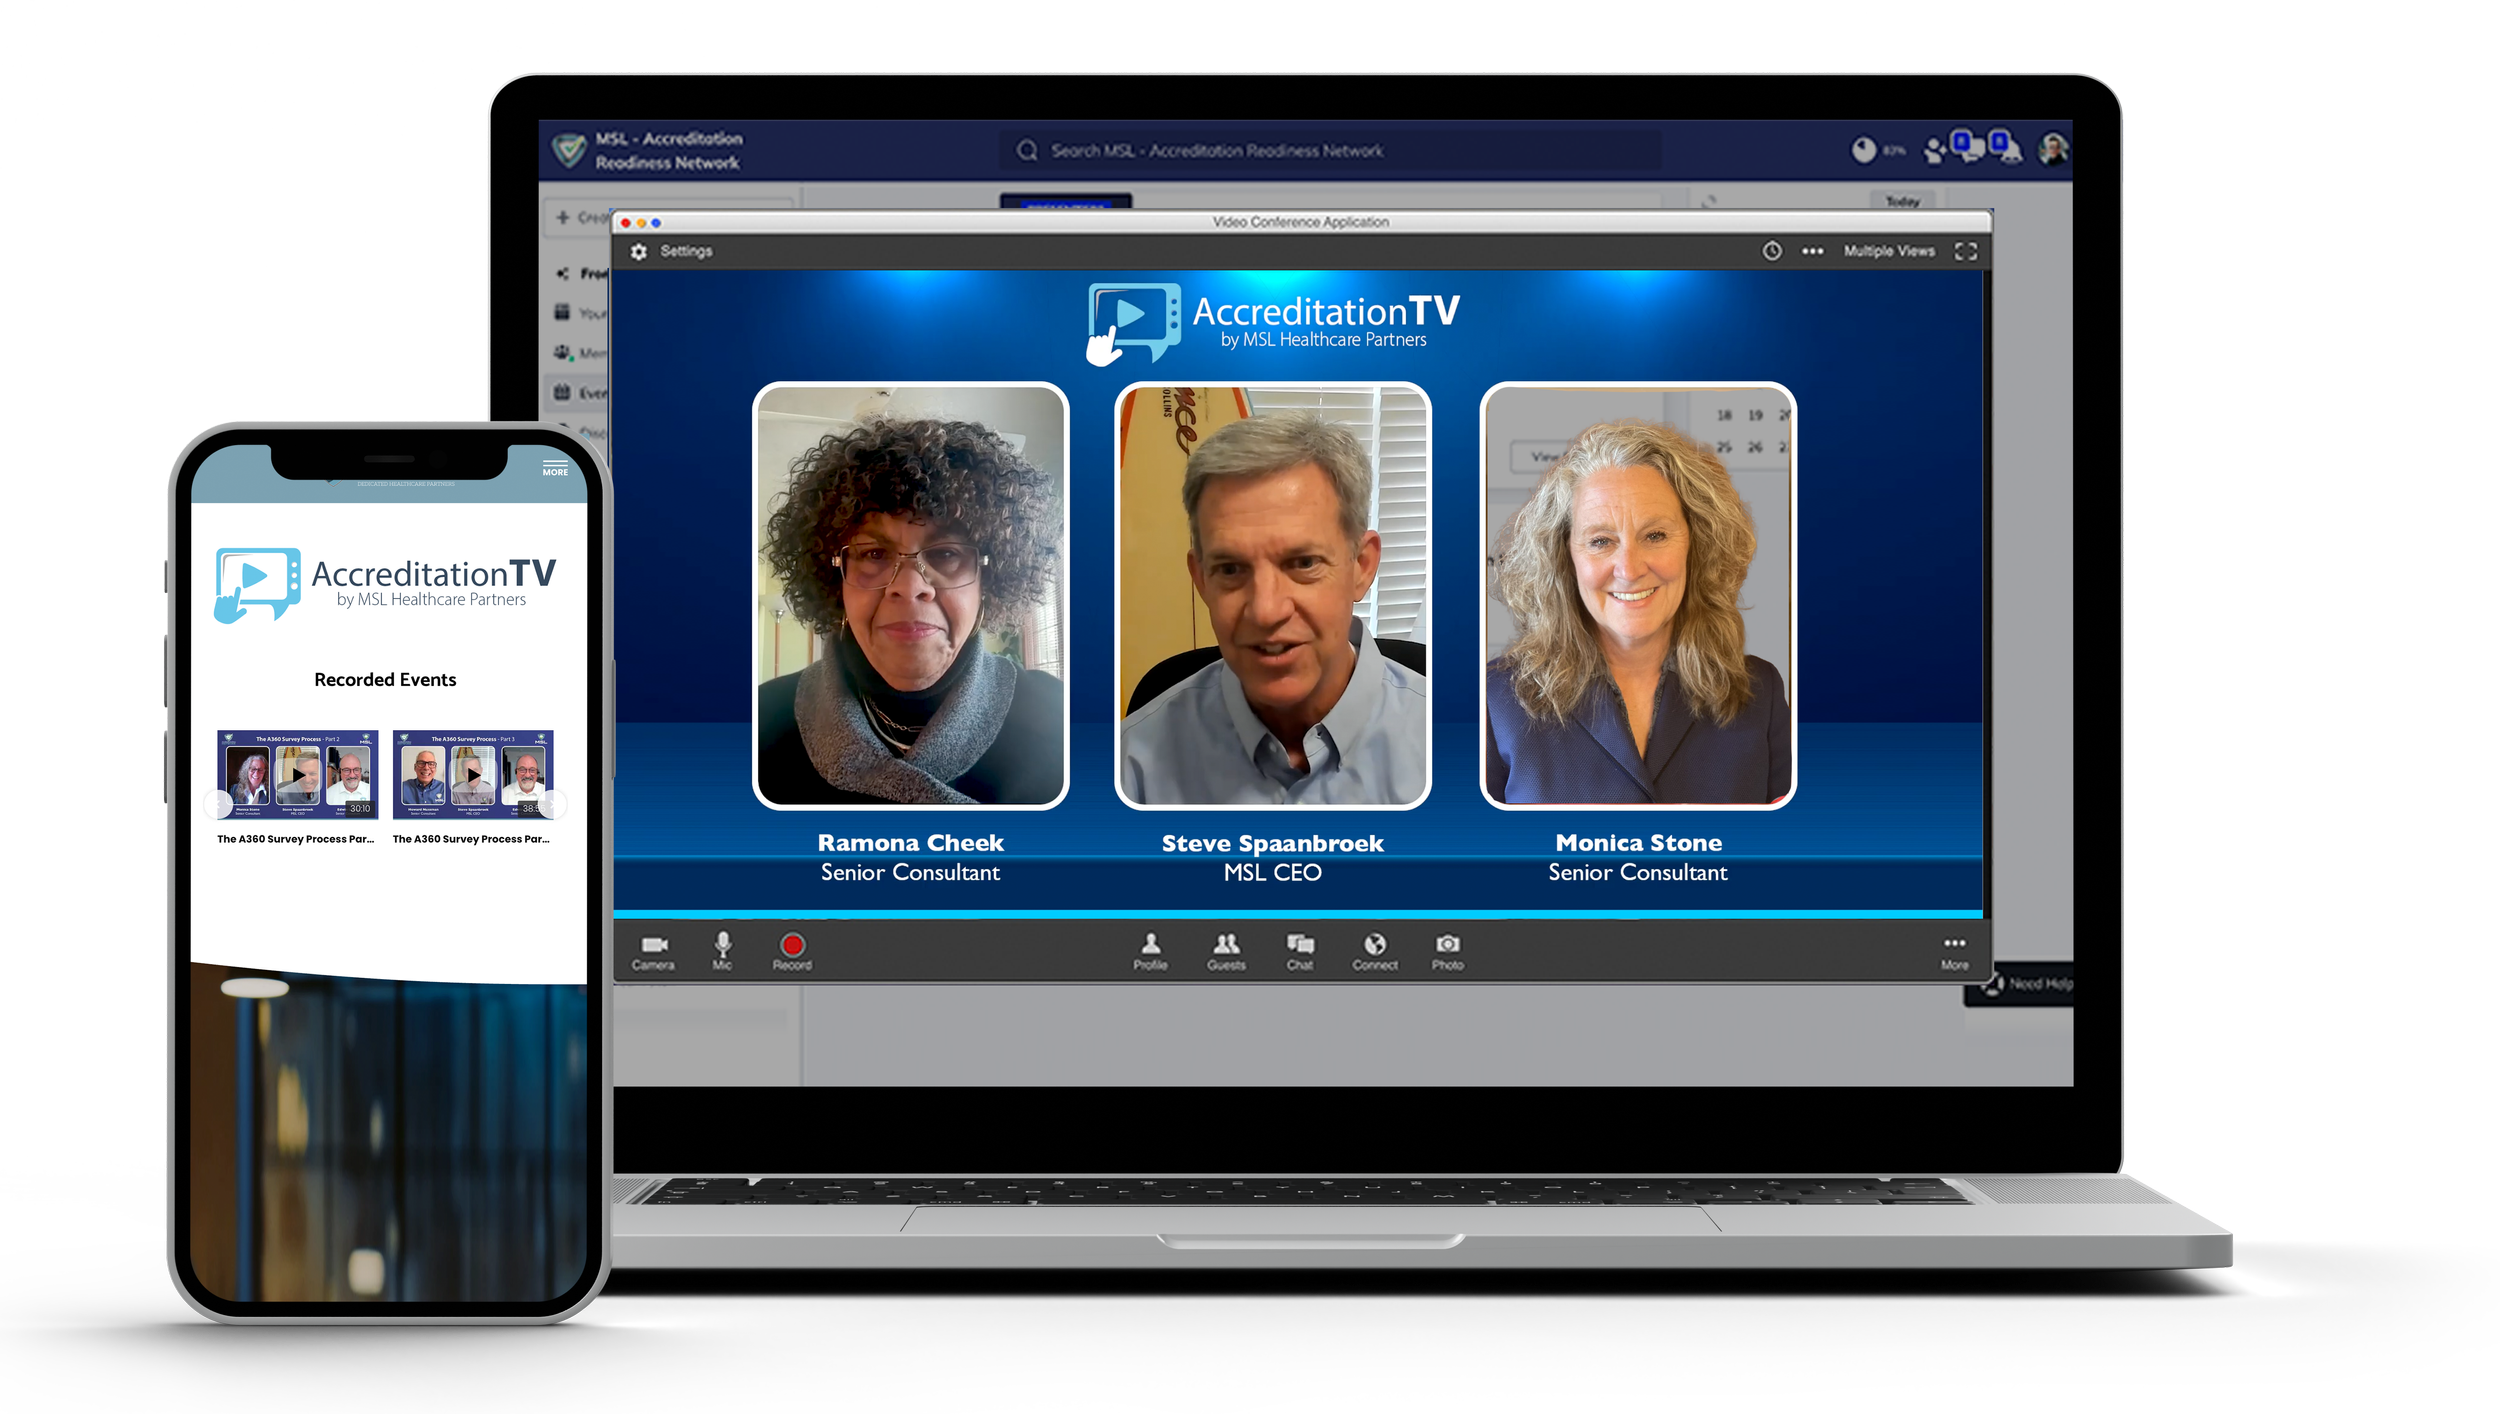The height and width of the screenshot is (1414, 2500).
Task: Open Settings gear in conference window
Action: (x=640, y=252)
